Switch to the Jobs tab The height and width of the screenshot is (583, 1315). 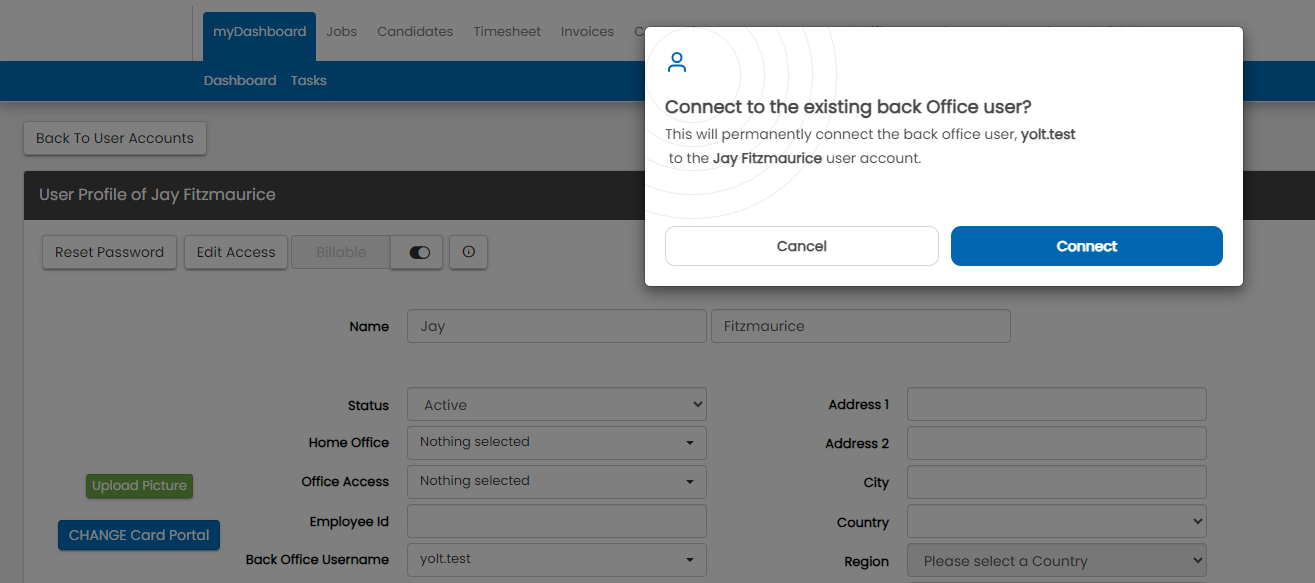pyautogui.click(x=341, y=31)
